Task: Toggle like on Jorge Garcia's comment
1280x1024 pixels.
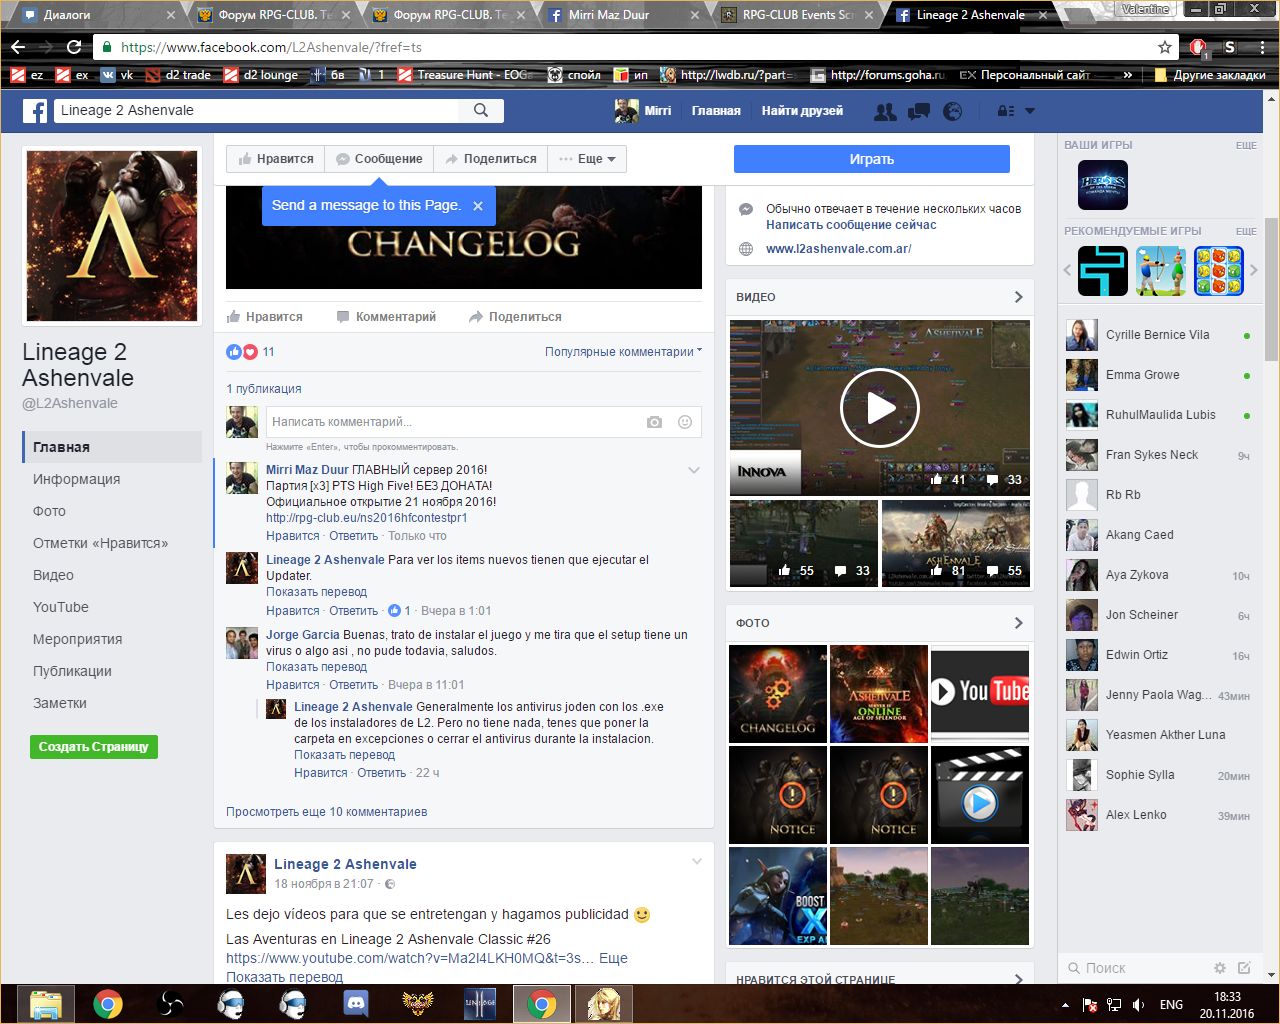Action: click(292, 685)
